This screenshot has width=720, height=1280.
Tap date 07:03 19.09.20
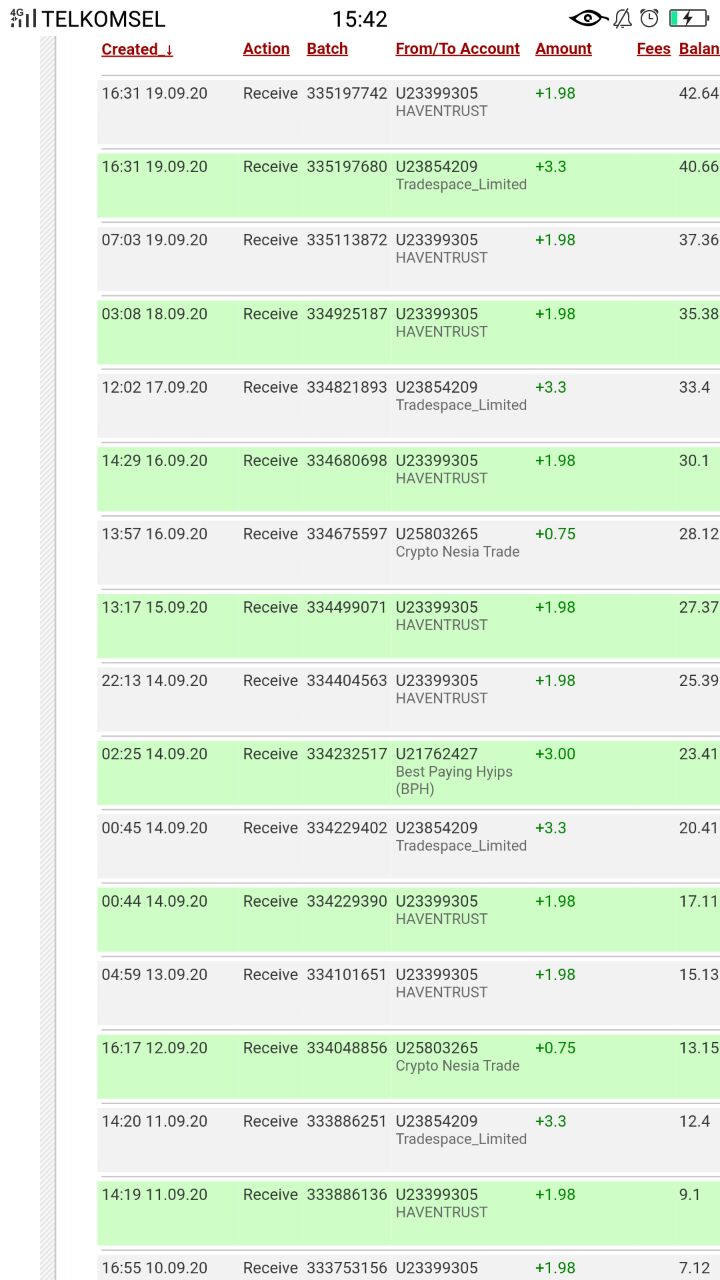point(155,240)
